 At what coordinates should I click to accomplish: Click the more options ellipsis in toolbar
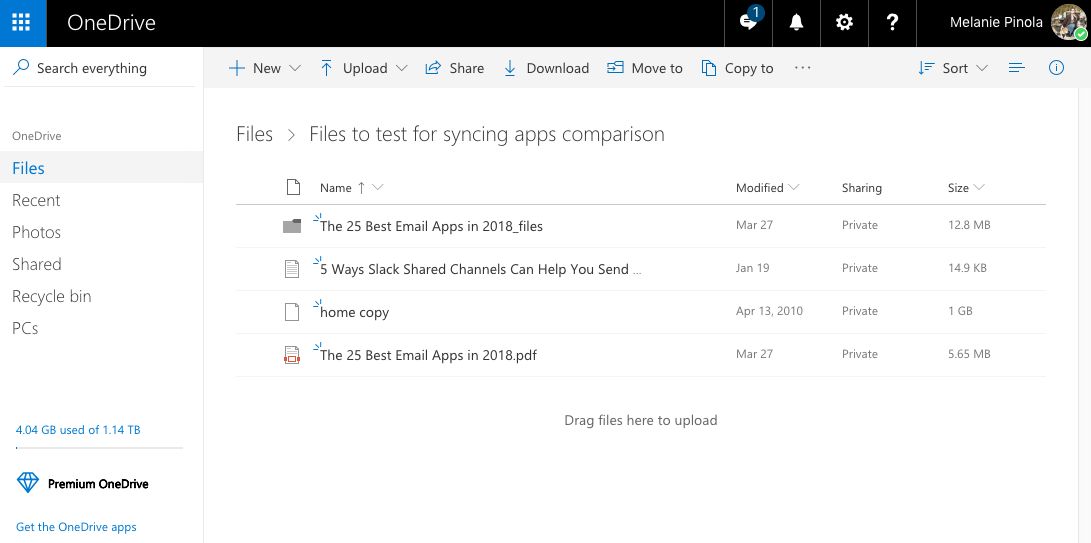coord(802,68)
